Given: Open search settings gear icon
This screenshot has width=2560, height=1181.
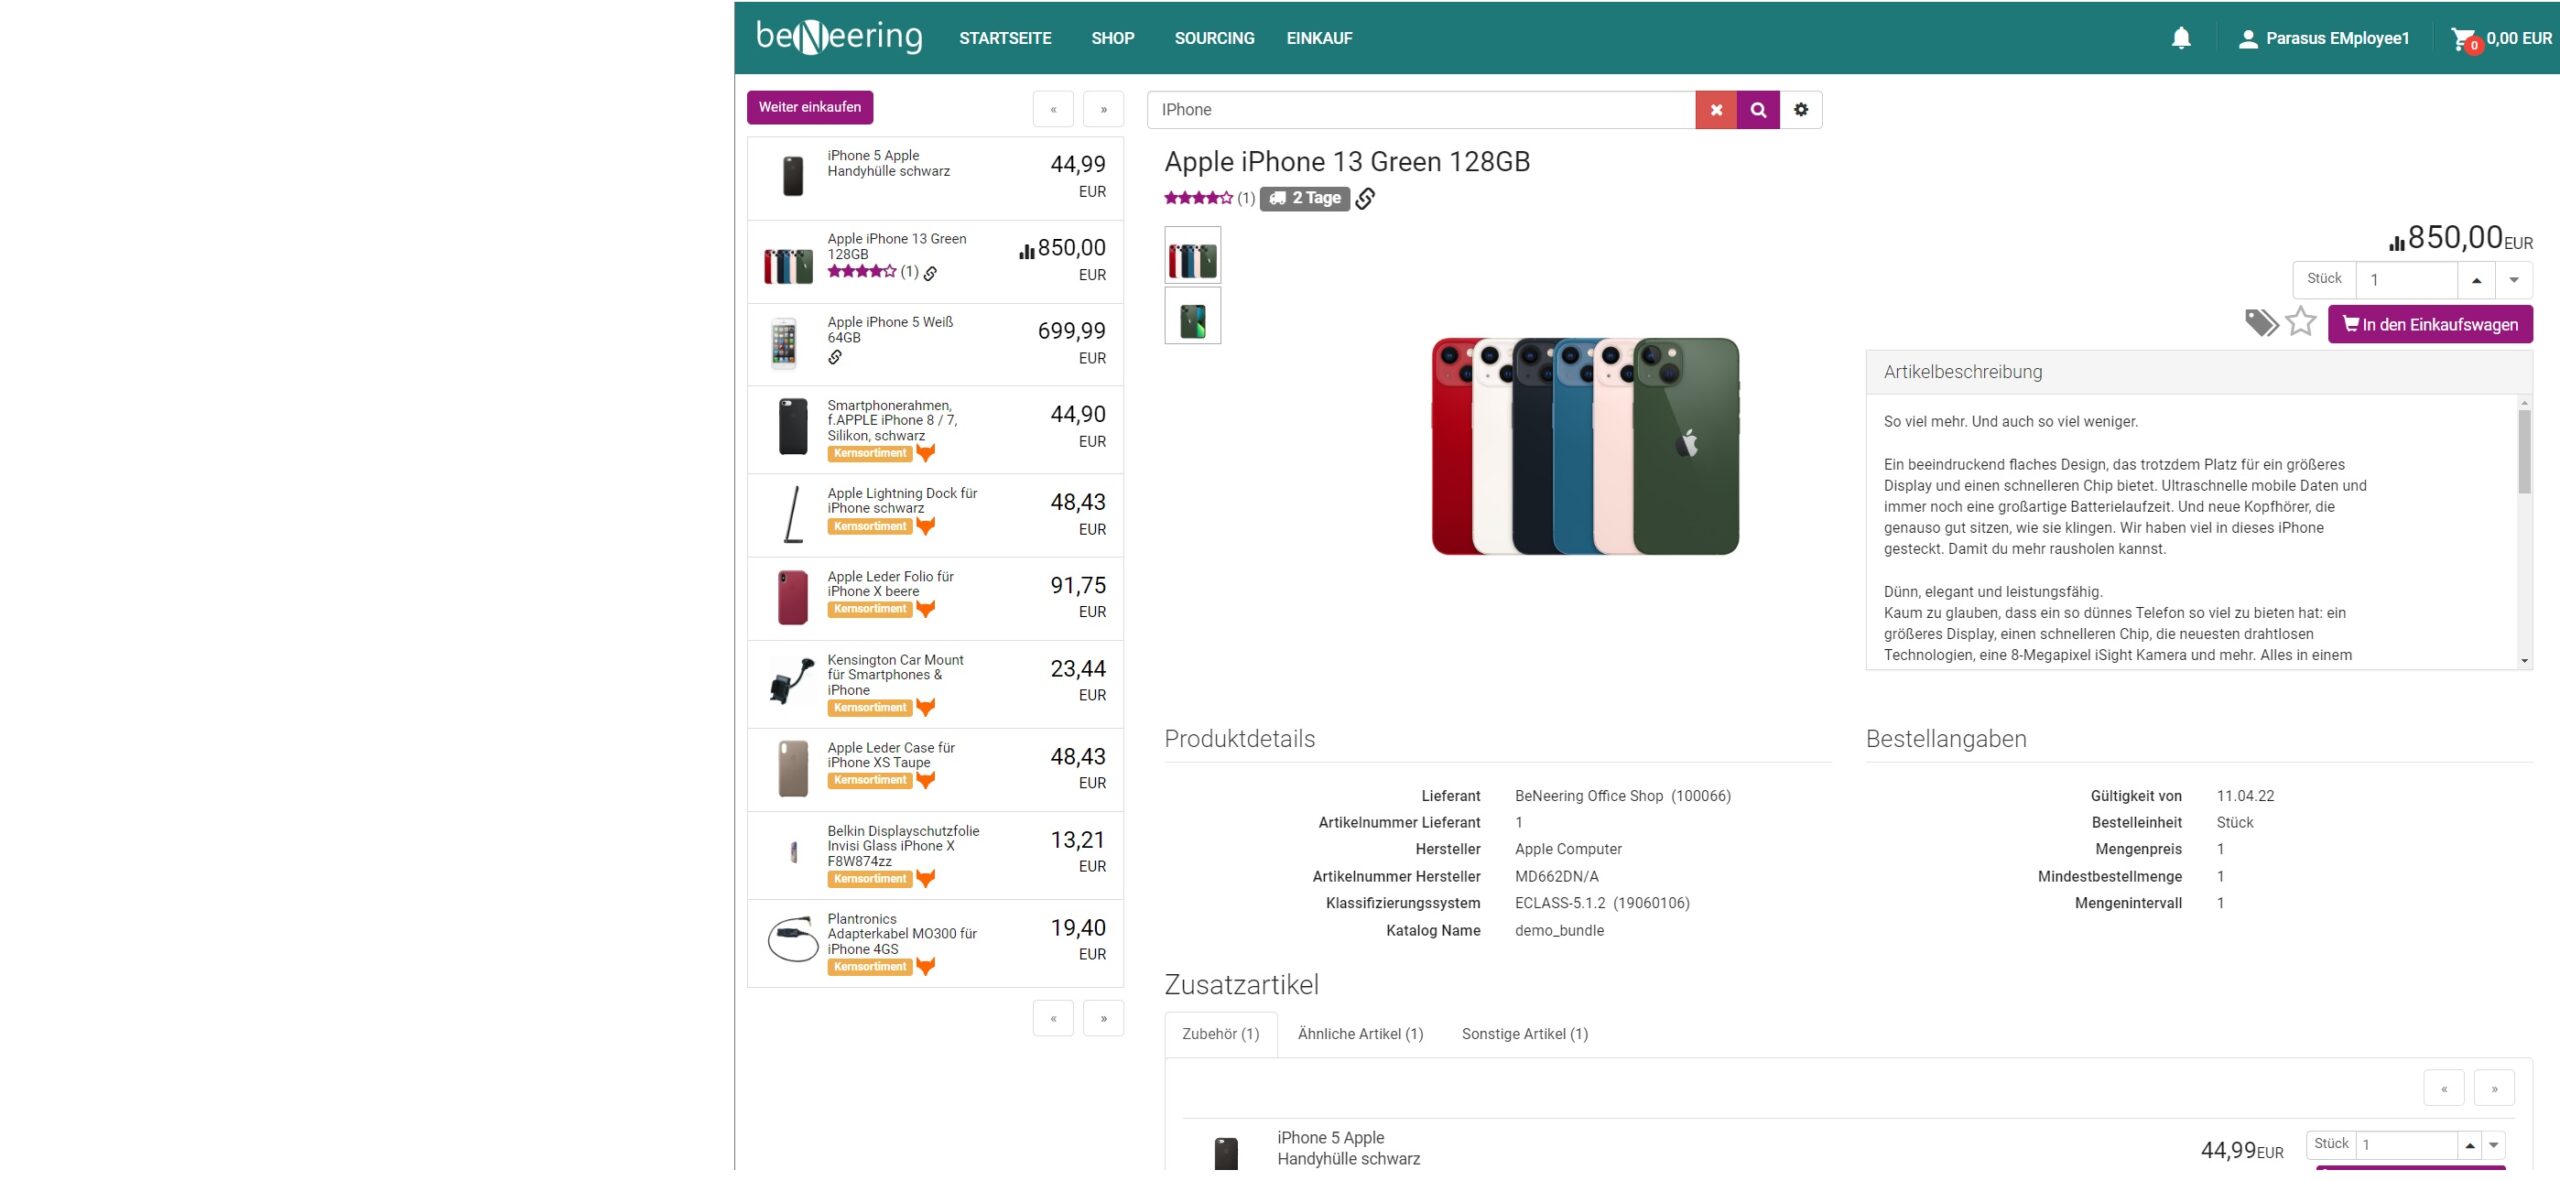Looking at the screenshot, I should (x=1801, y=110).
